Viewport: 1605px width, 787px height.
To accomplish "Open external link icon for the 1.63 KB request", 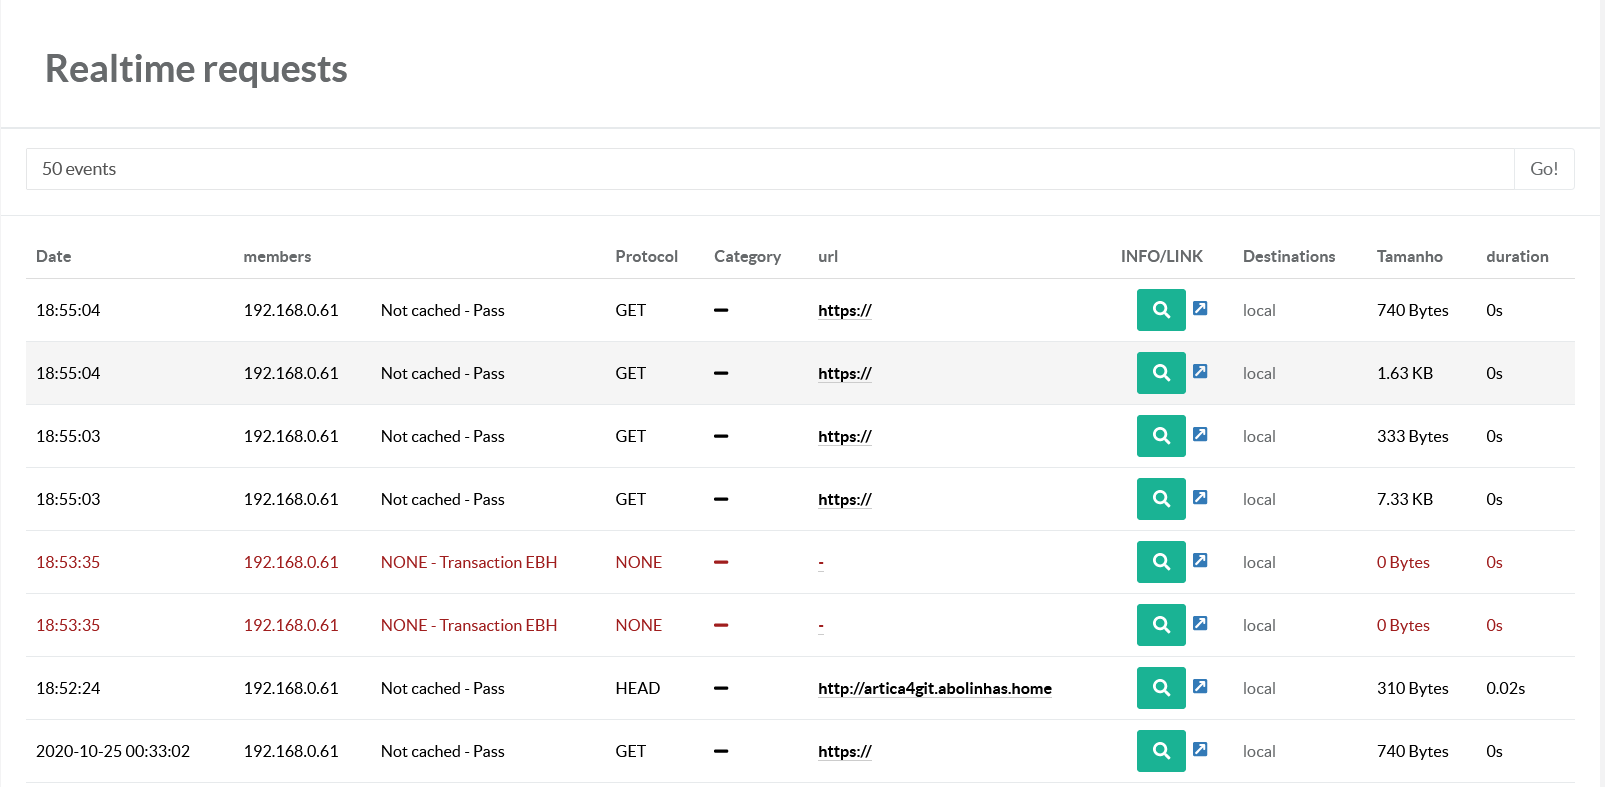I will pyautogui.click(x=1200, y=371).
